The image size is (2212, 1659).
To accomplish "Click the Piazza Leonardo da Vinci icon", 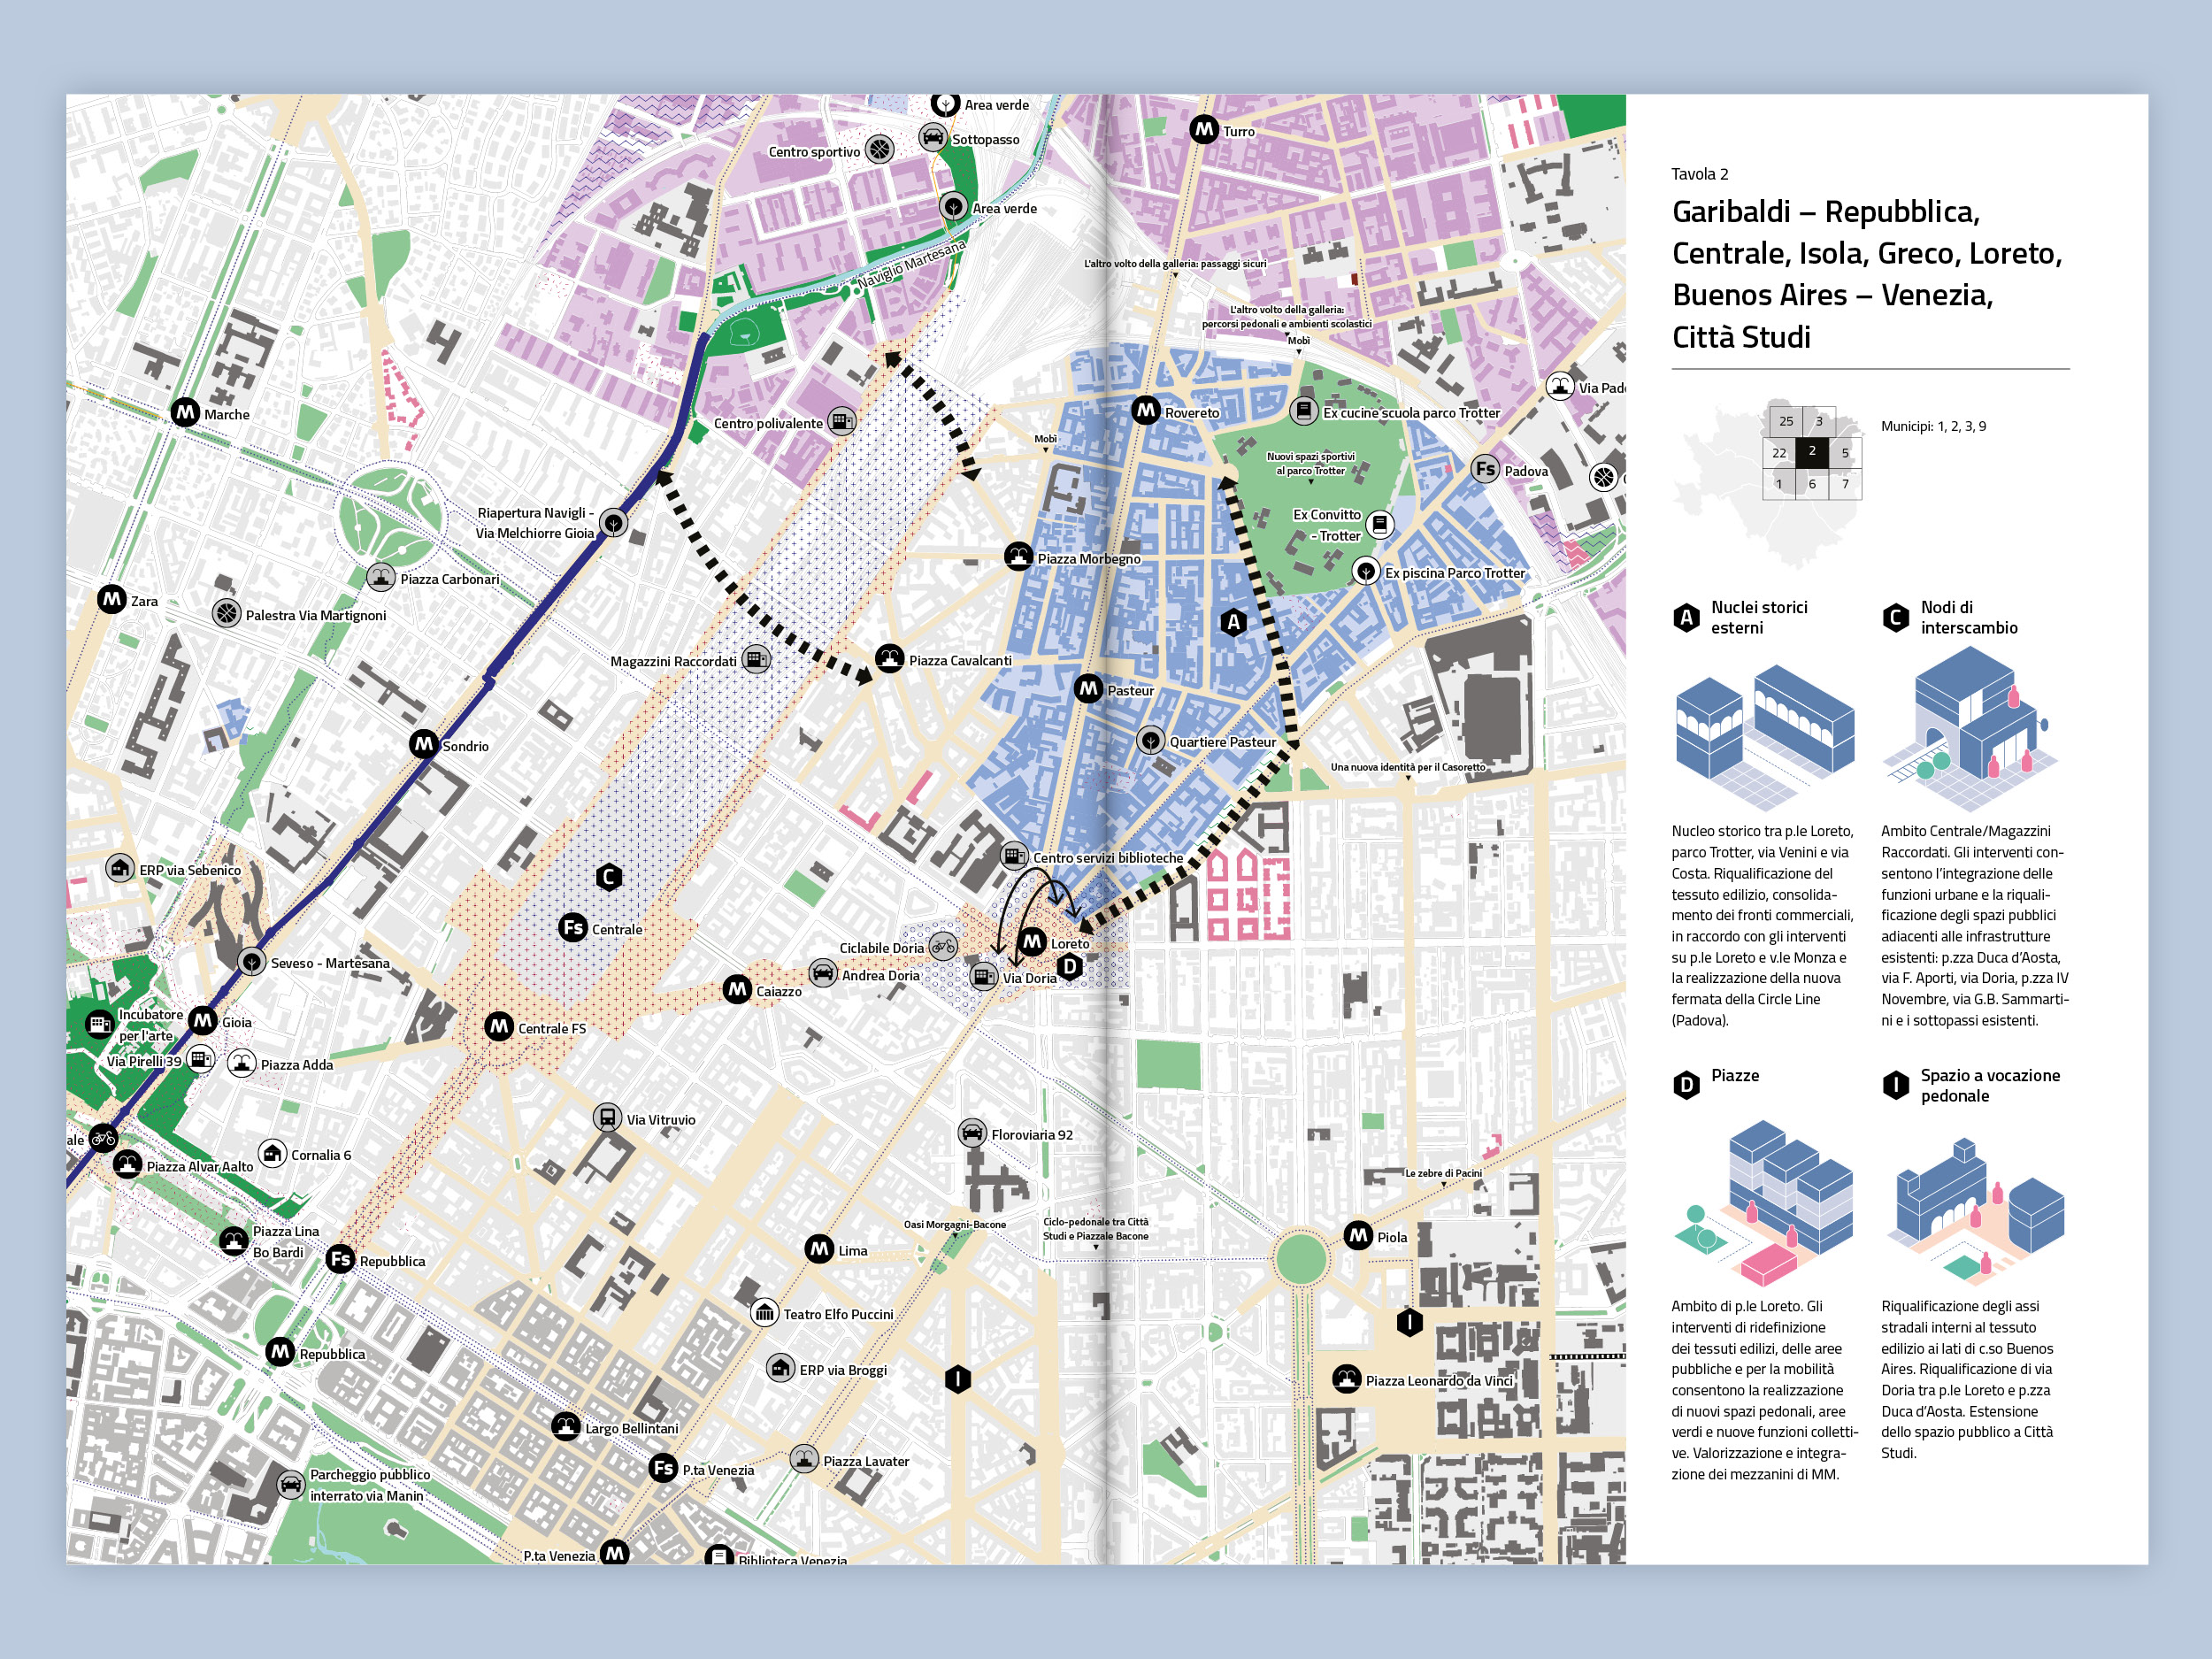I will click(x=1346, y=1379).
